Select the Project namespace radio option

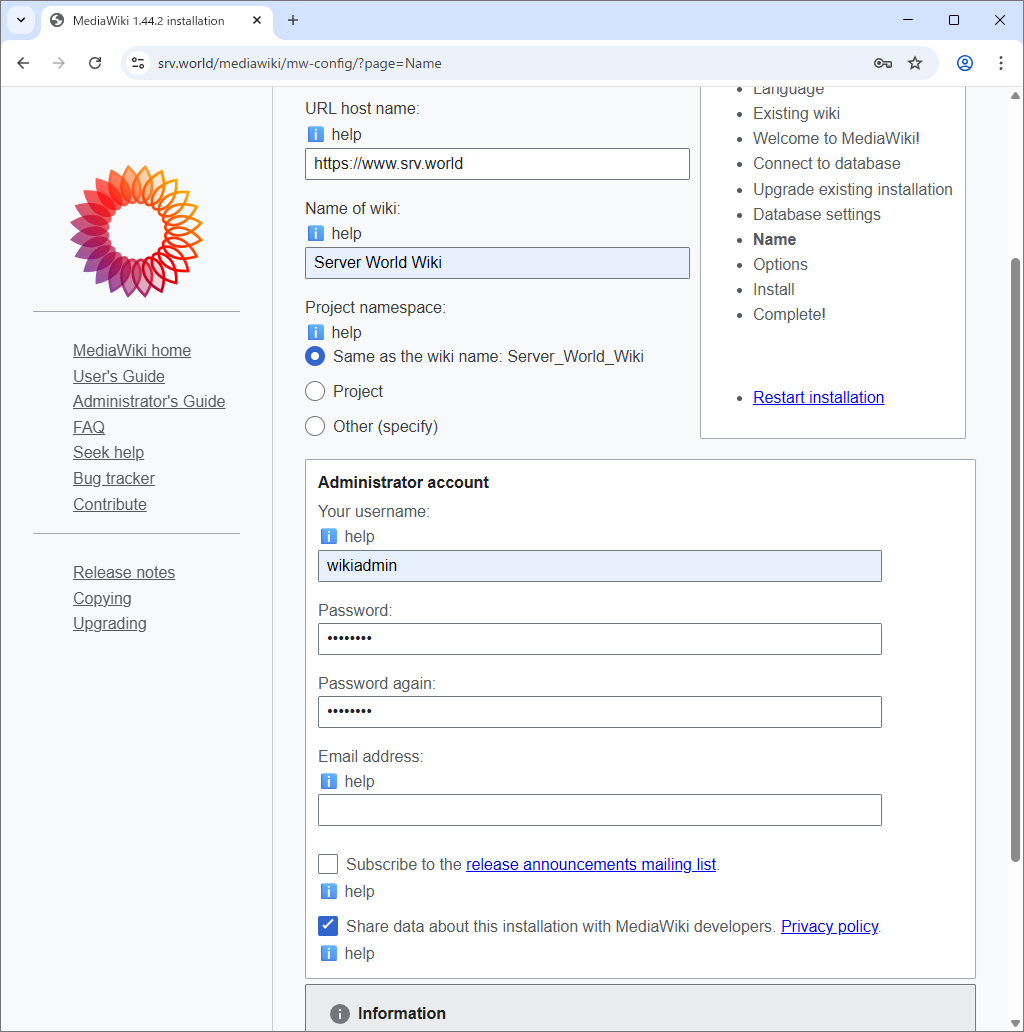click(315, 391)
